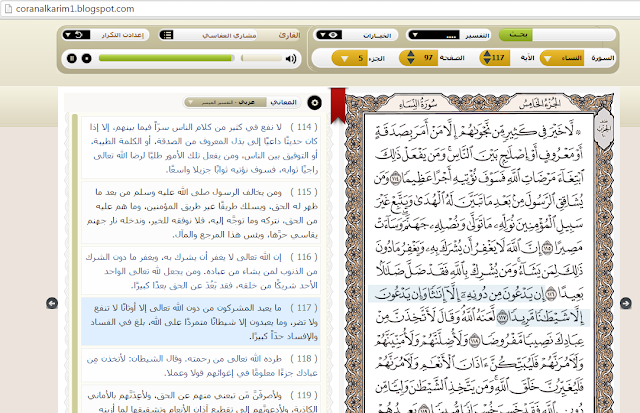Pause the recitation playback
This screenshot has width=640, height=413.
pos(71,58)
